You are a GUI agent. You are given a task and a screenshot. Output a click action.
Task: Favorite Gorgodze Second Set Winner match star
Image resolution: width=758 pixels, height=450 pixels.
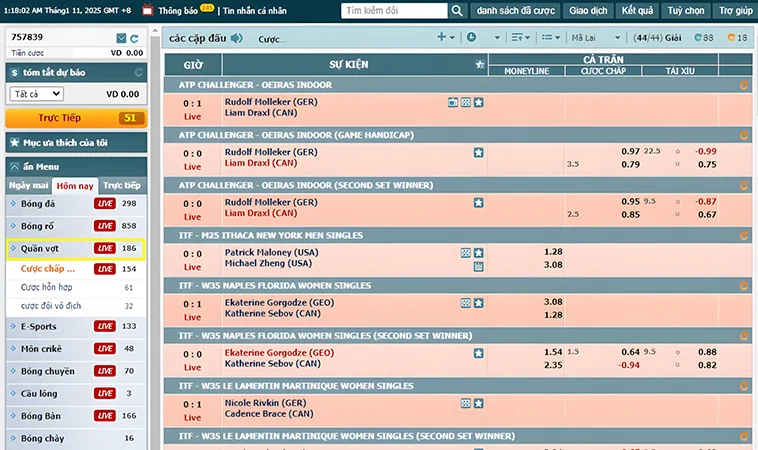click(x=479, y=353)
